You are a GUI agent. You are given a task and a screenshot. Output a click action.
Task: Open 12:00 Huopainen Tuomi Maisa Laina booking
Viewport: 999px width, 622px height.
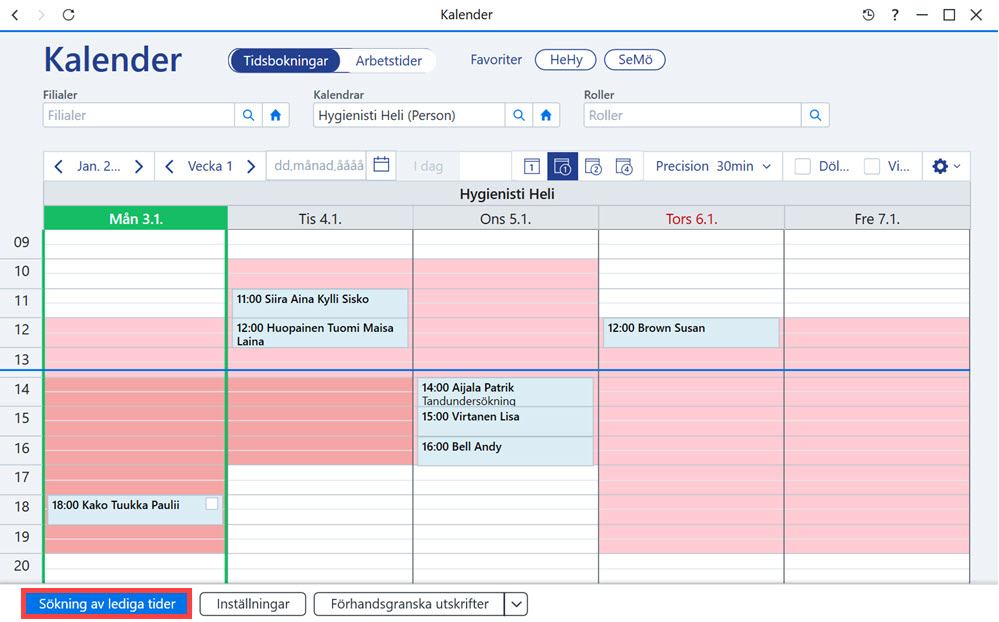pyautogui.click(x=320, y=333)
